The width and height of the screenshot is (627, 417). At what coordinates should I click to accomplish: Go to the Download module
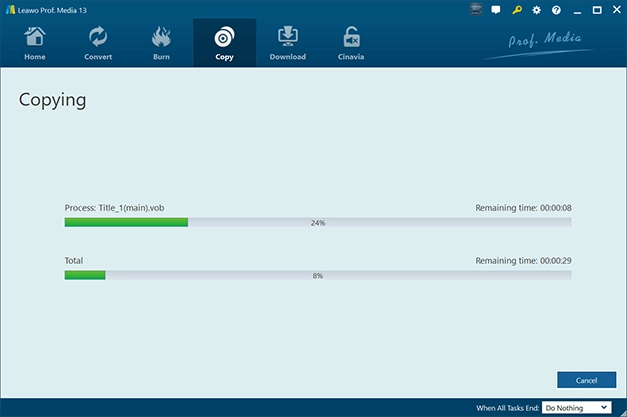click(x=287, y=43)
